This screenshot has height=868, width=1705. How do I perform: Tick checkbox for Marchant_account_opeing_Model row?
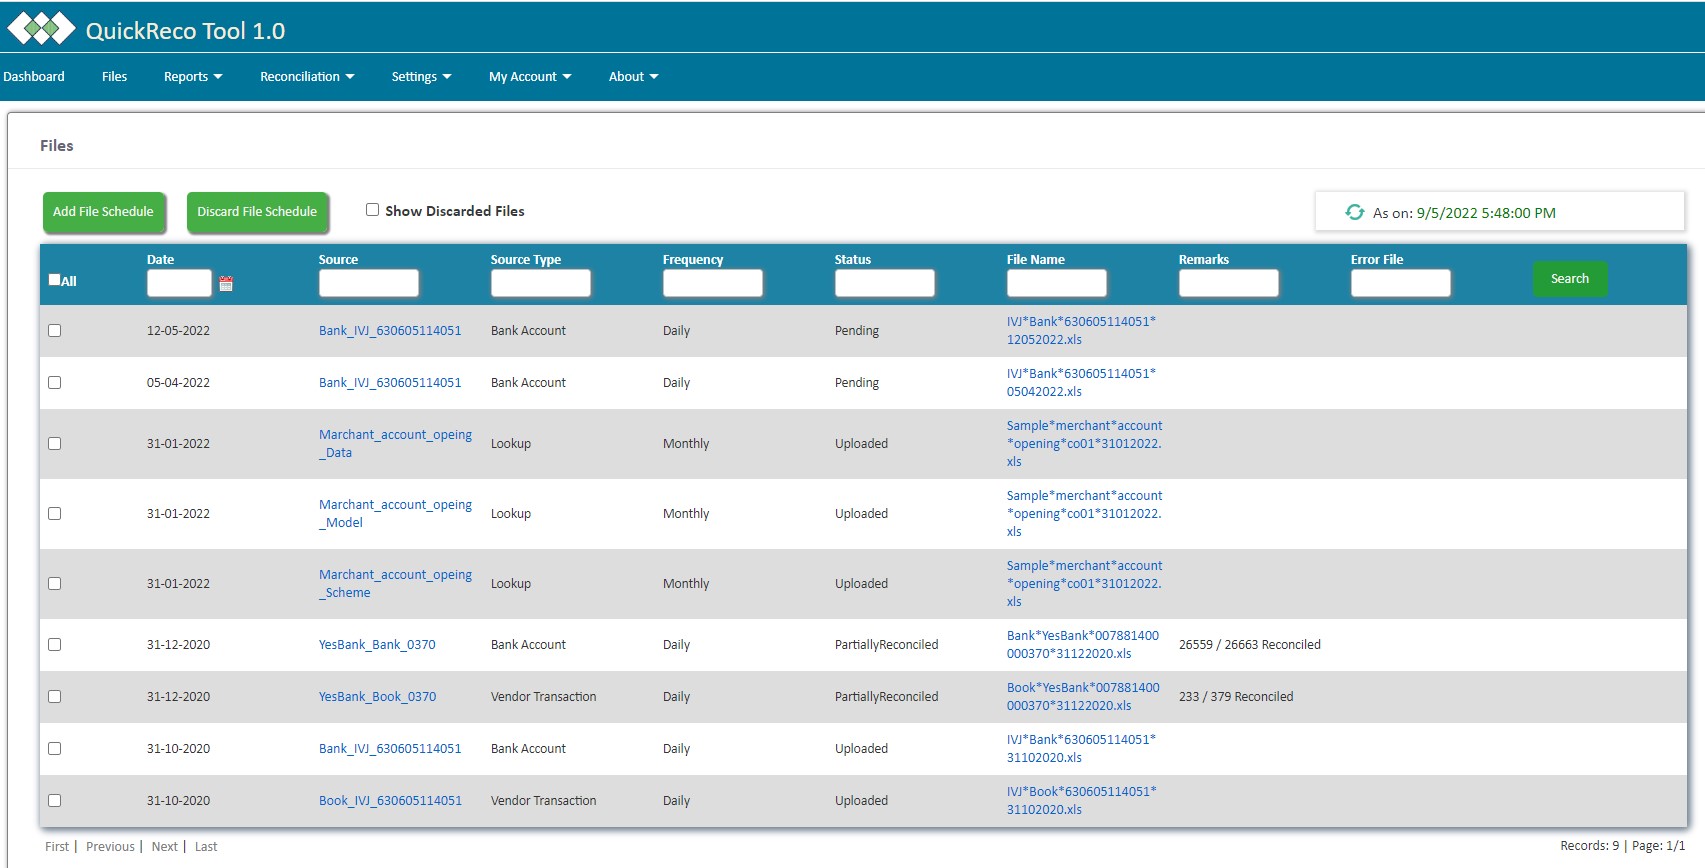[55, 514]
